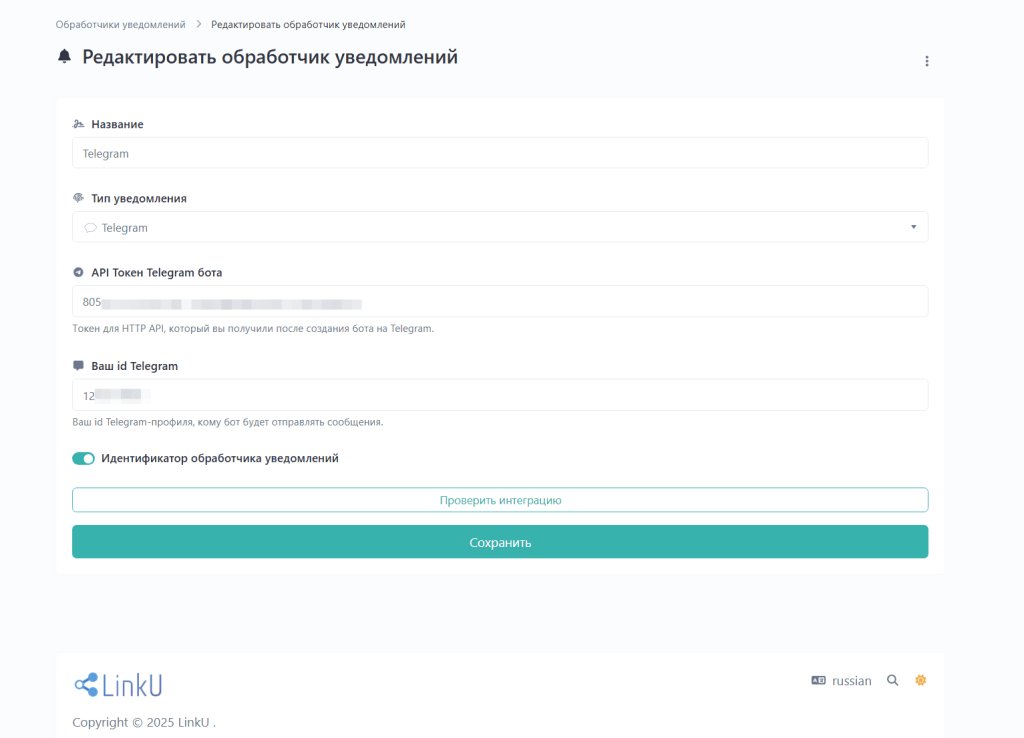Viewport: 1024px width, 738px height.
Task: Toggle light theme with sun icon
Action: pos(920,681)
